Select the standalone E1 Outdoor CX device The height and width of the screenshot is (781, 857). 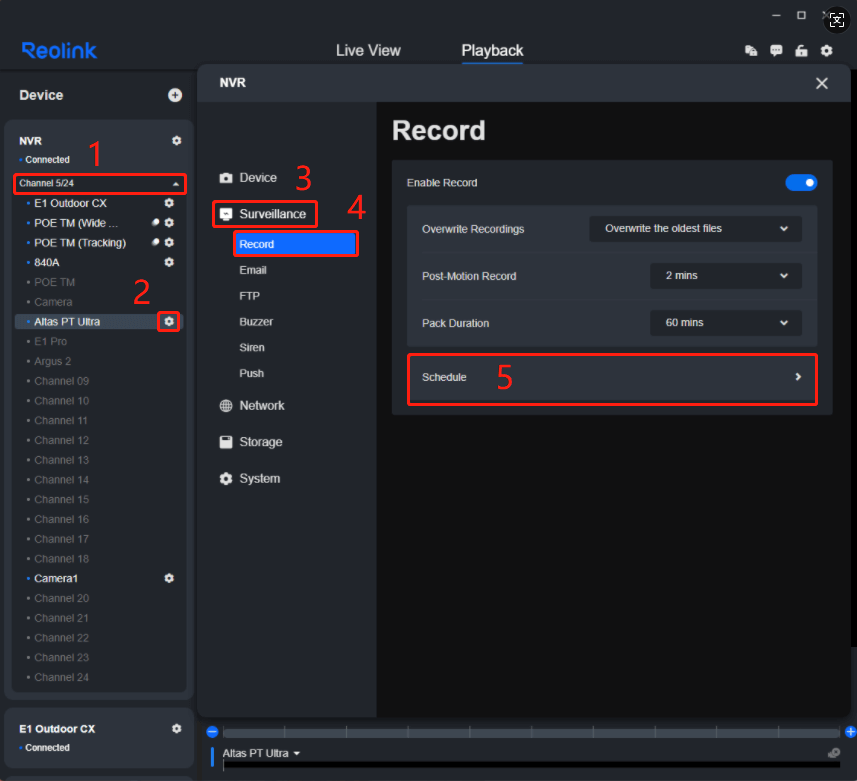[57, 728]
